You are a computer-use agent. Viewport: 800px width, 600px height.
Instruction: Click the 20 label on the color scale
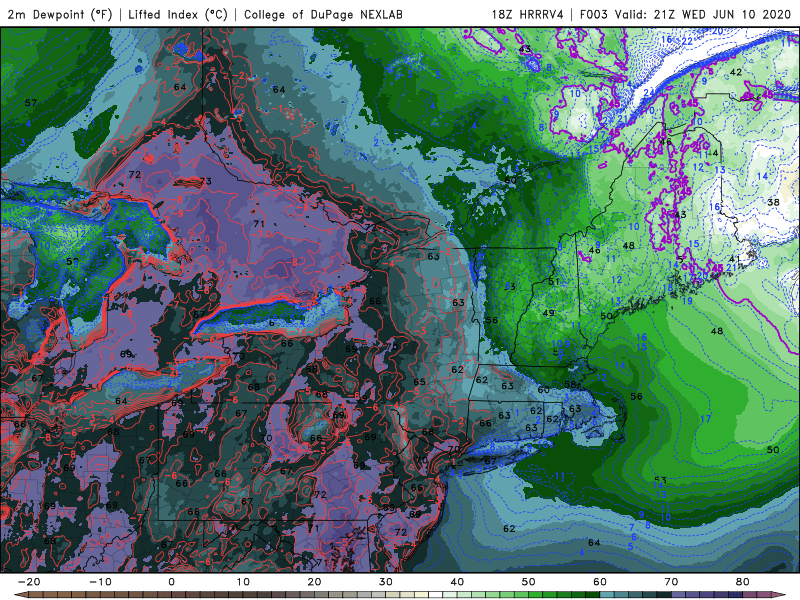click(x=314, y=582)
